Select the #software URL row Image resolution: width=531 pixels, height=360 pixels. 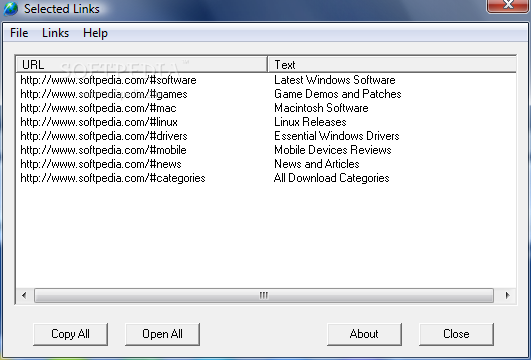point(108,80)
